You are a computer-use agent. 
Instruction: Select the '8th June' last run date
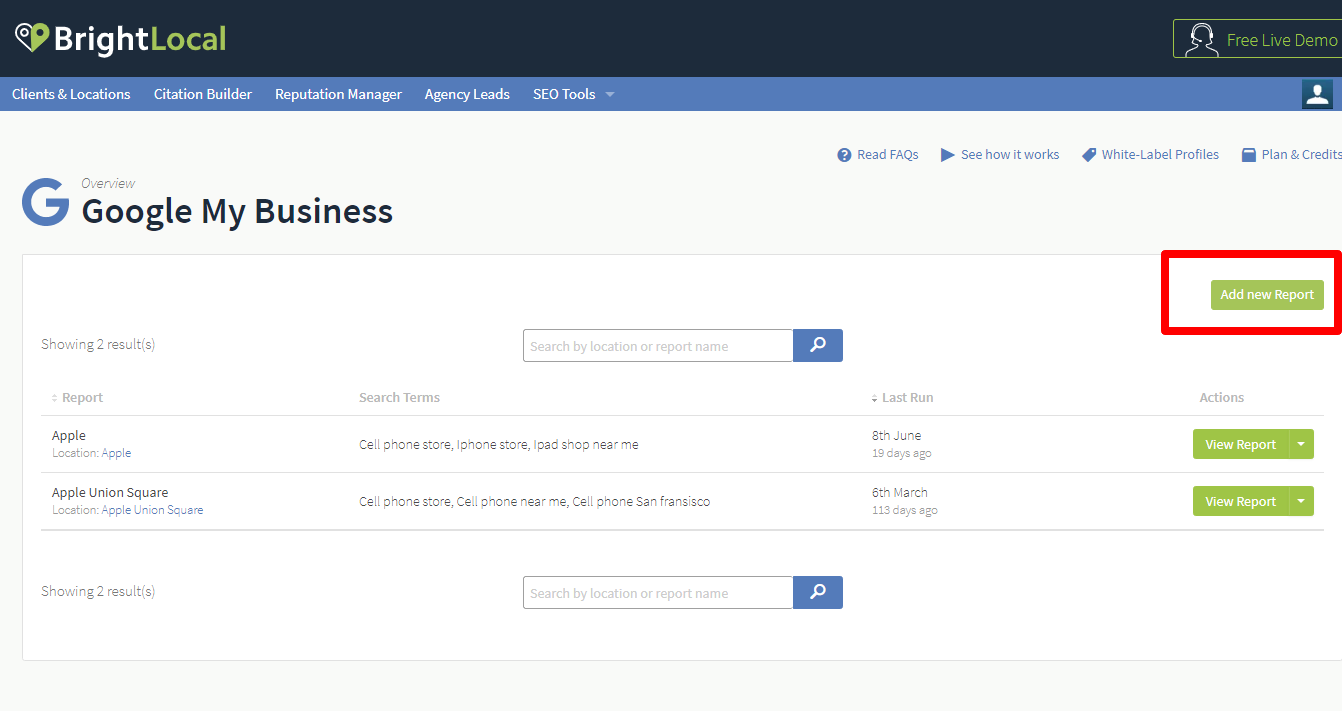897,436
